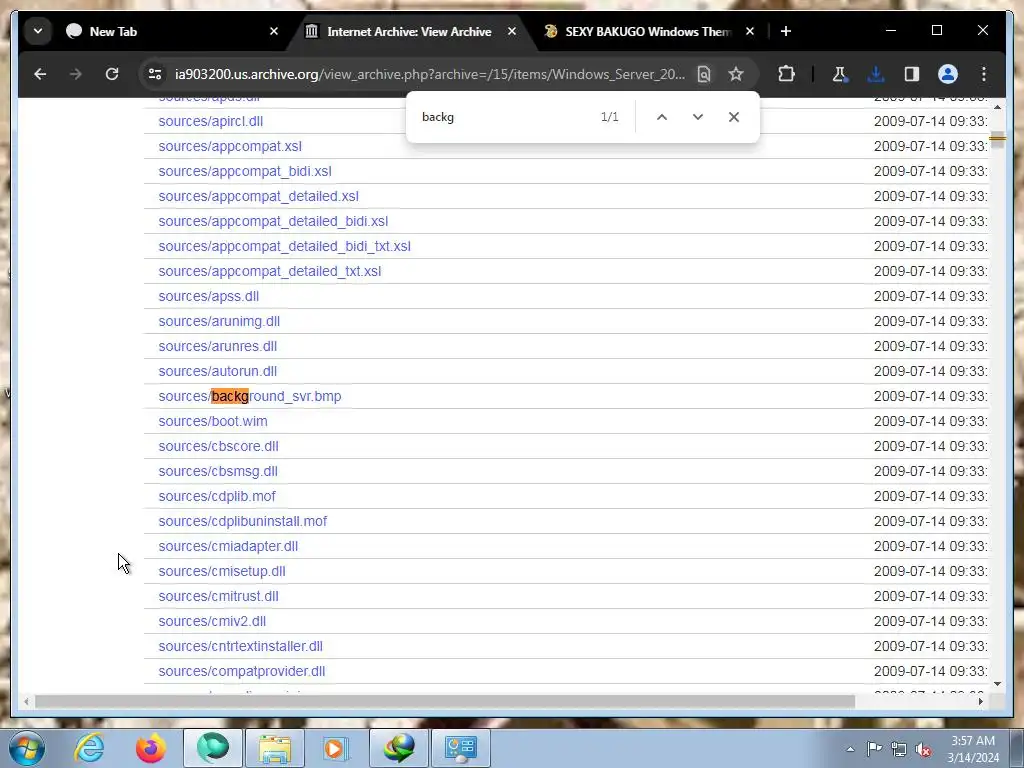Image resolution: width=1024 pixels, height=768 pixels.
Task: Open sources/boot.wim link
Action: 213,421
